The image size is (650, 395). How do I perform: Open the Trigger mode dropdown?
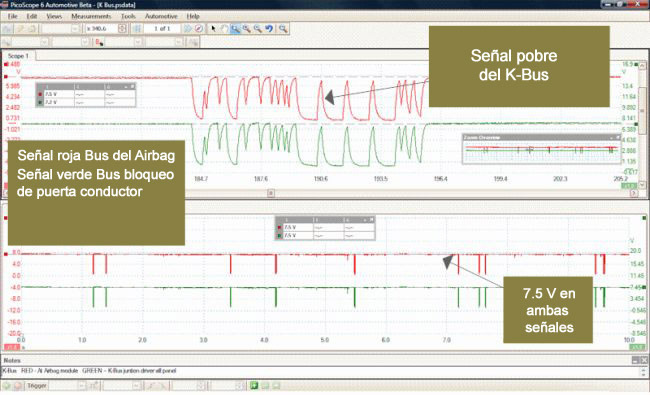point(82,385)
